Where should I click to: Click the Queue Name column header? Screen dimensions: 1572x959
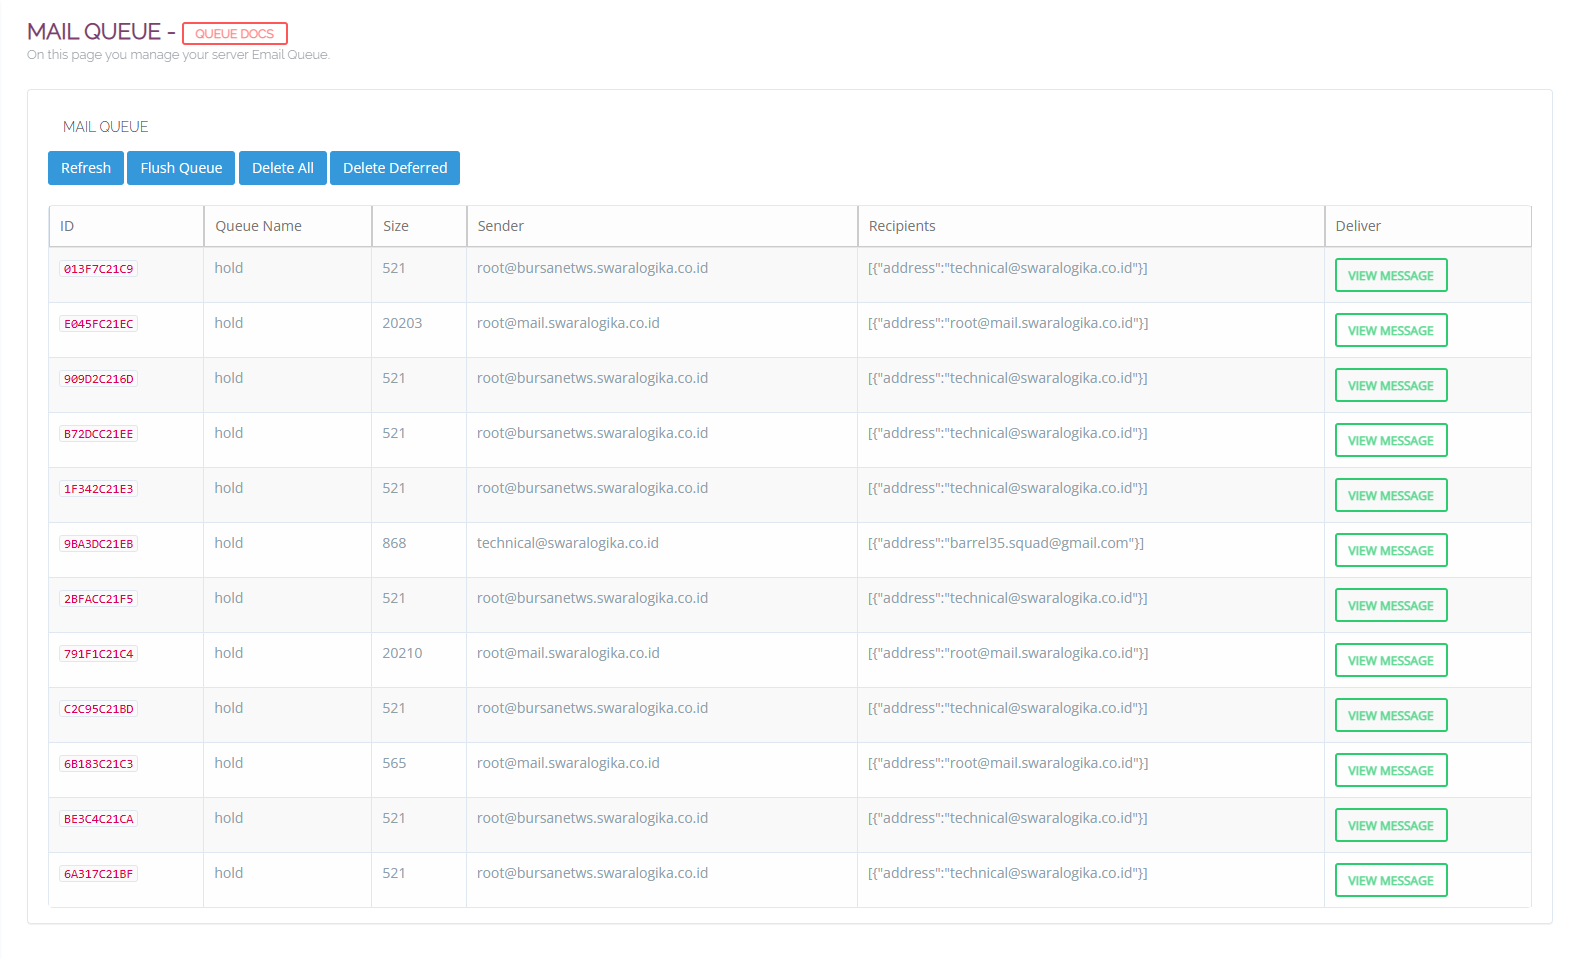pyautogui.click(x=288, y=226)
